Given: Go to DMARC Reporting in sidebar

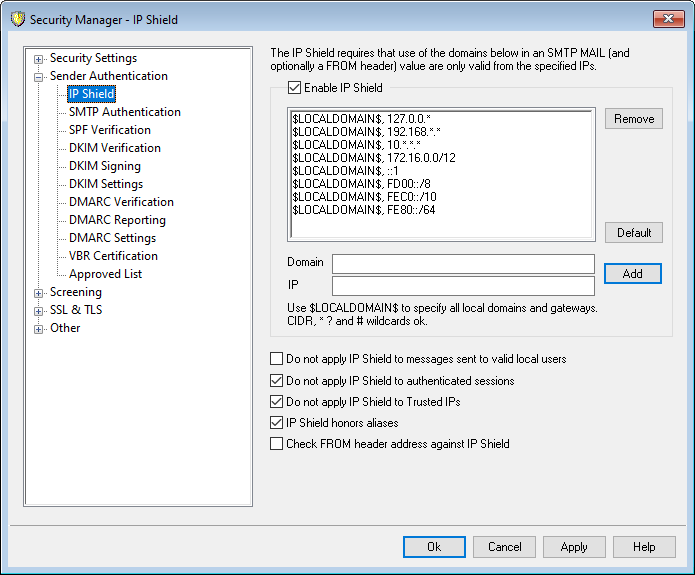Looking at the screenshot, I should click(117, 220).
